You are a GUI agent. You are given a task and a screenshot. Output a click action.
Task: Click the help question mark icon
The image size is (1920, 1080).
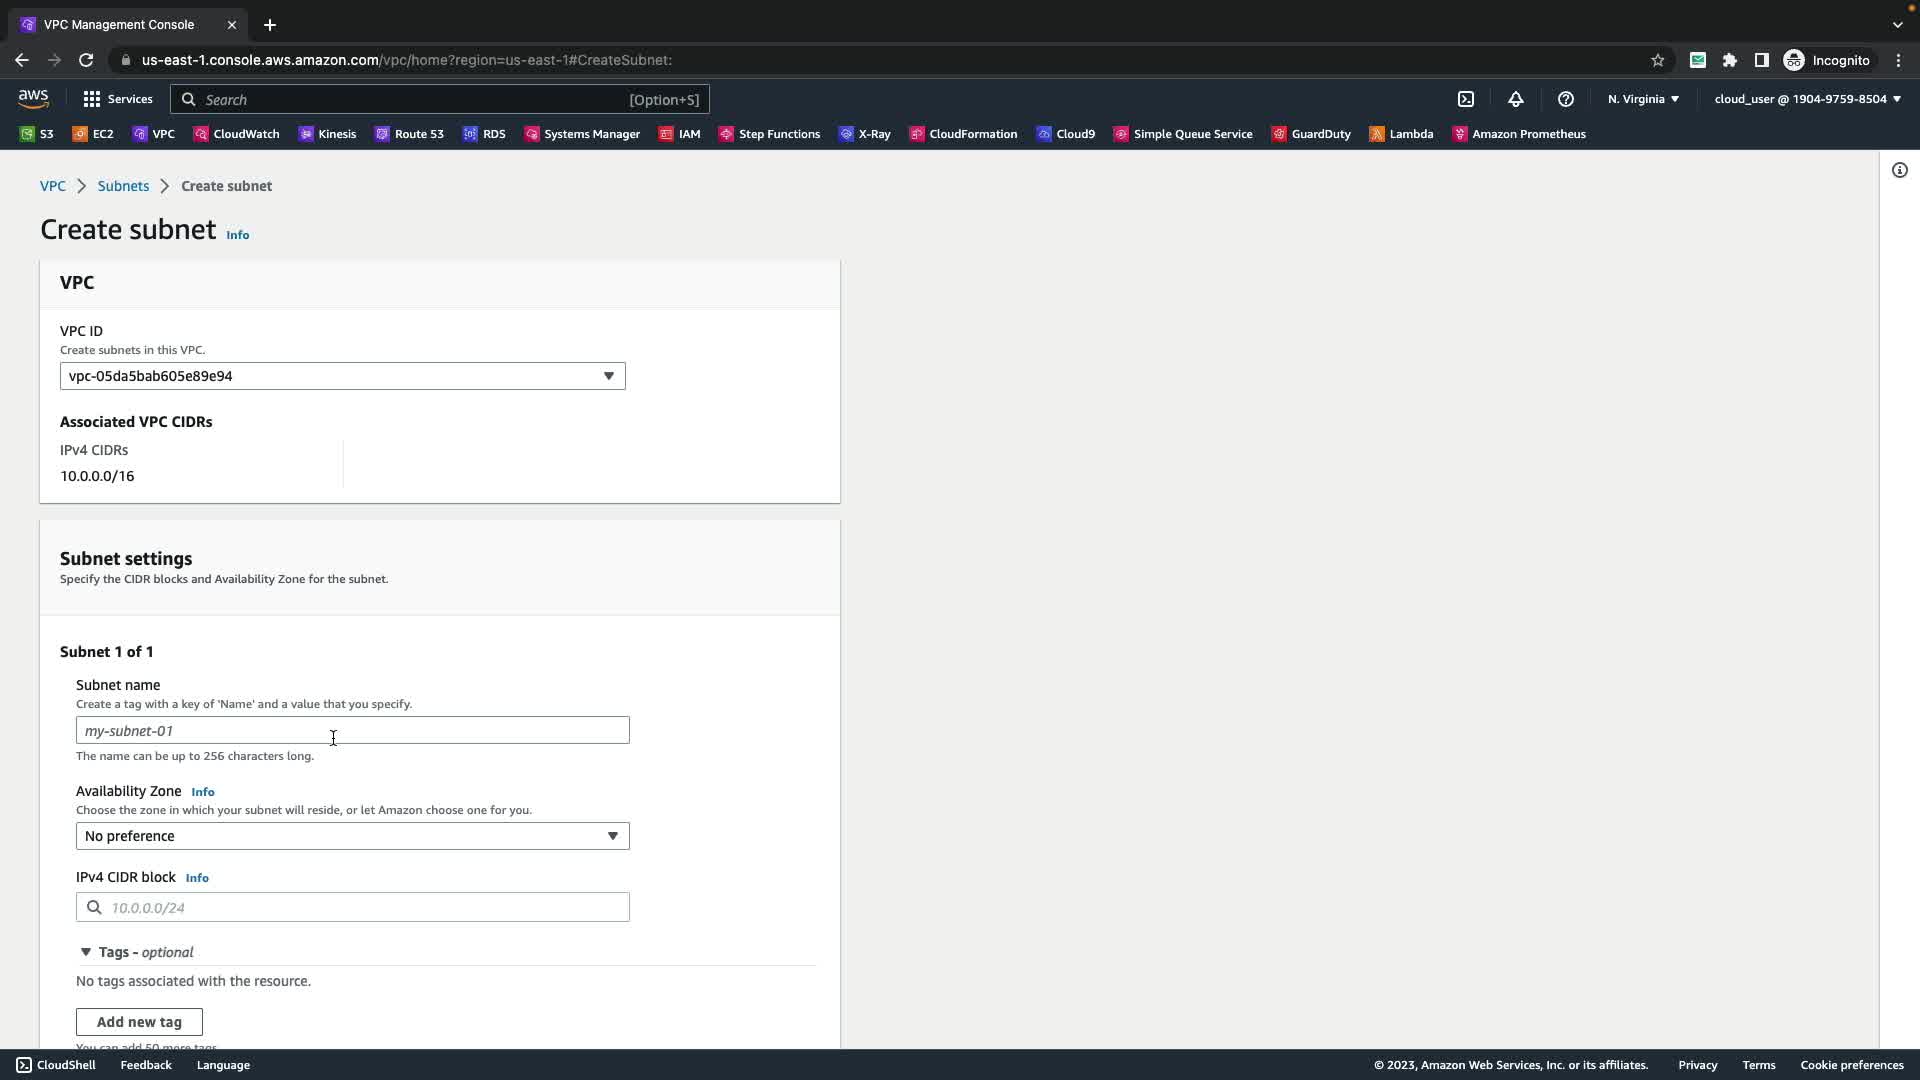click(x=1566, y=99)
